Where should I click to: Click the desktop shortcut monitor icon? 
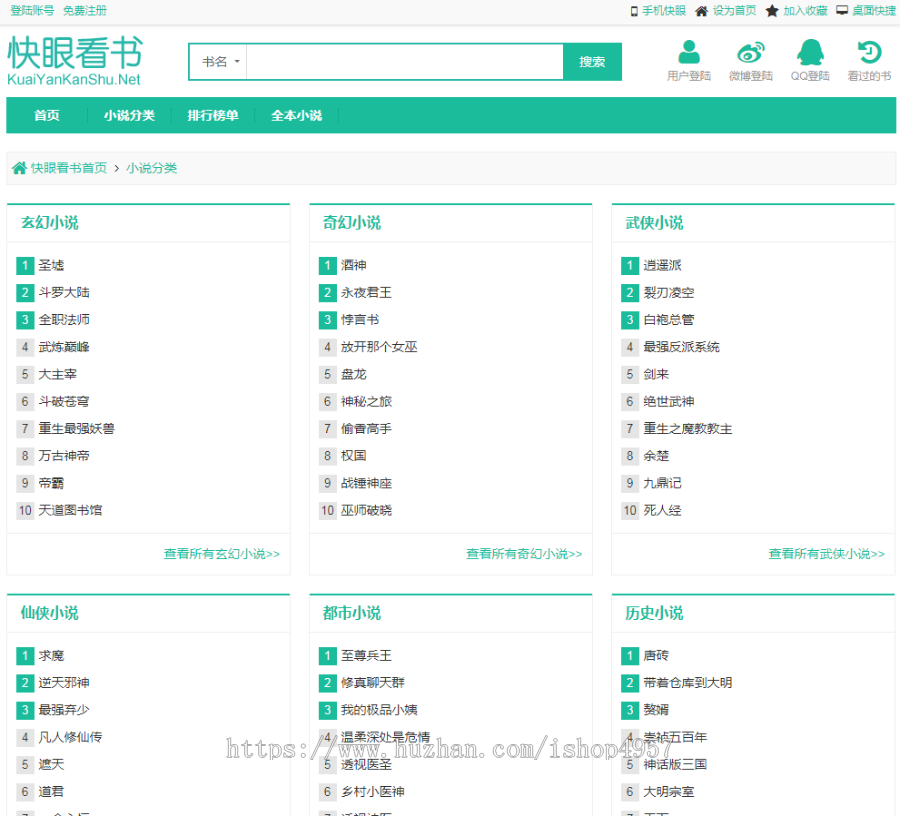[841, 10]
